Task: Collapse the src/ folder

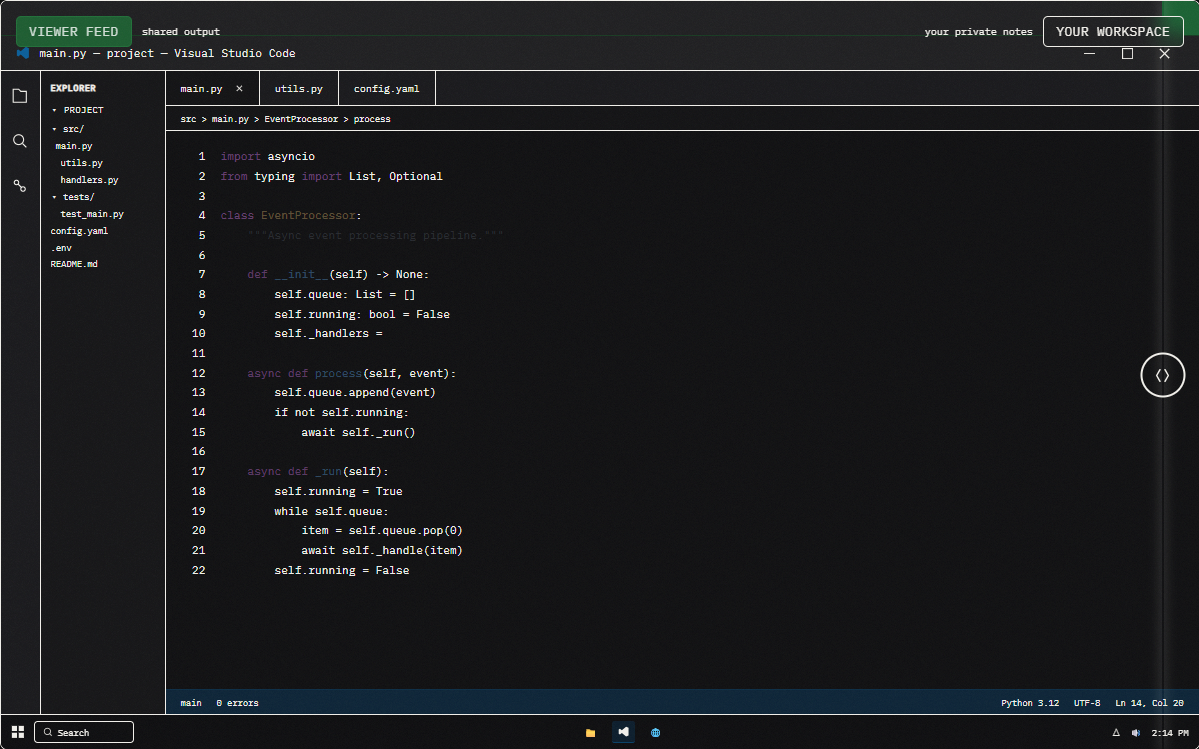Action: [55, 129]
